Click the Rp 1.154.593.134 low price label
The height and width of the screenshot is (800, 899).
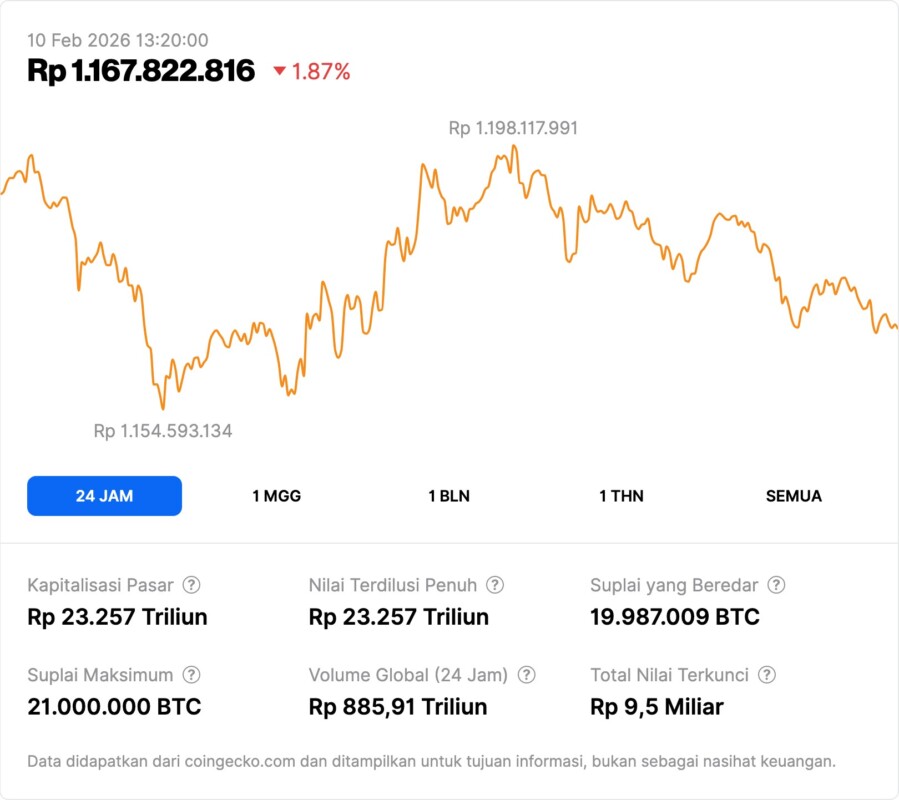point(163,431)
